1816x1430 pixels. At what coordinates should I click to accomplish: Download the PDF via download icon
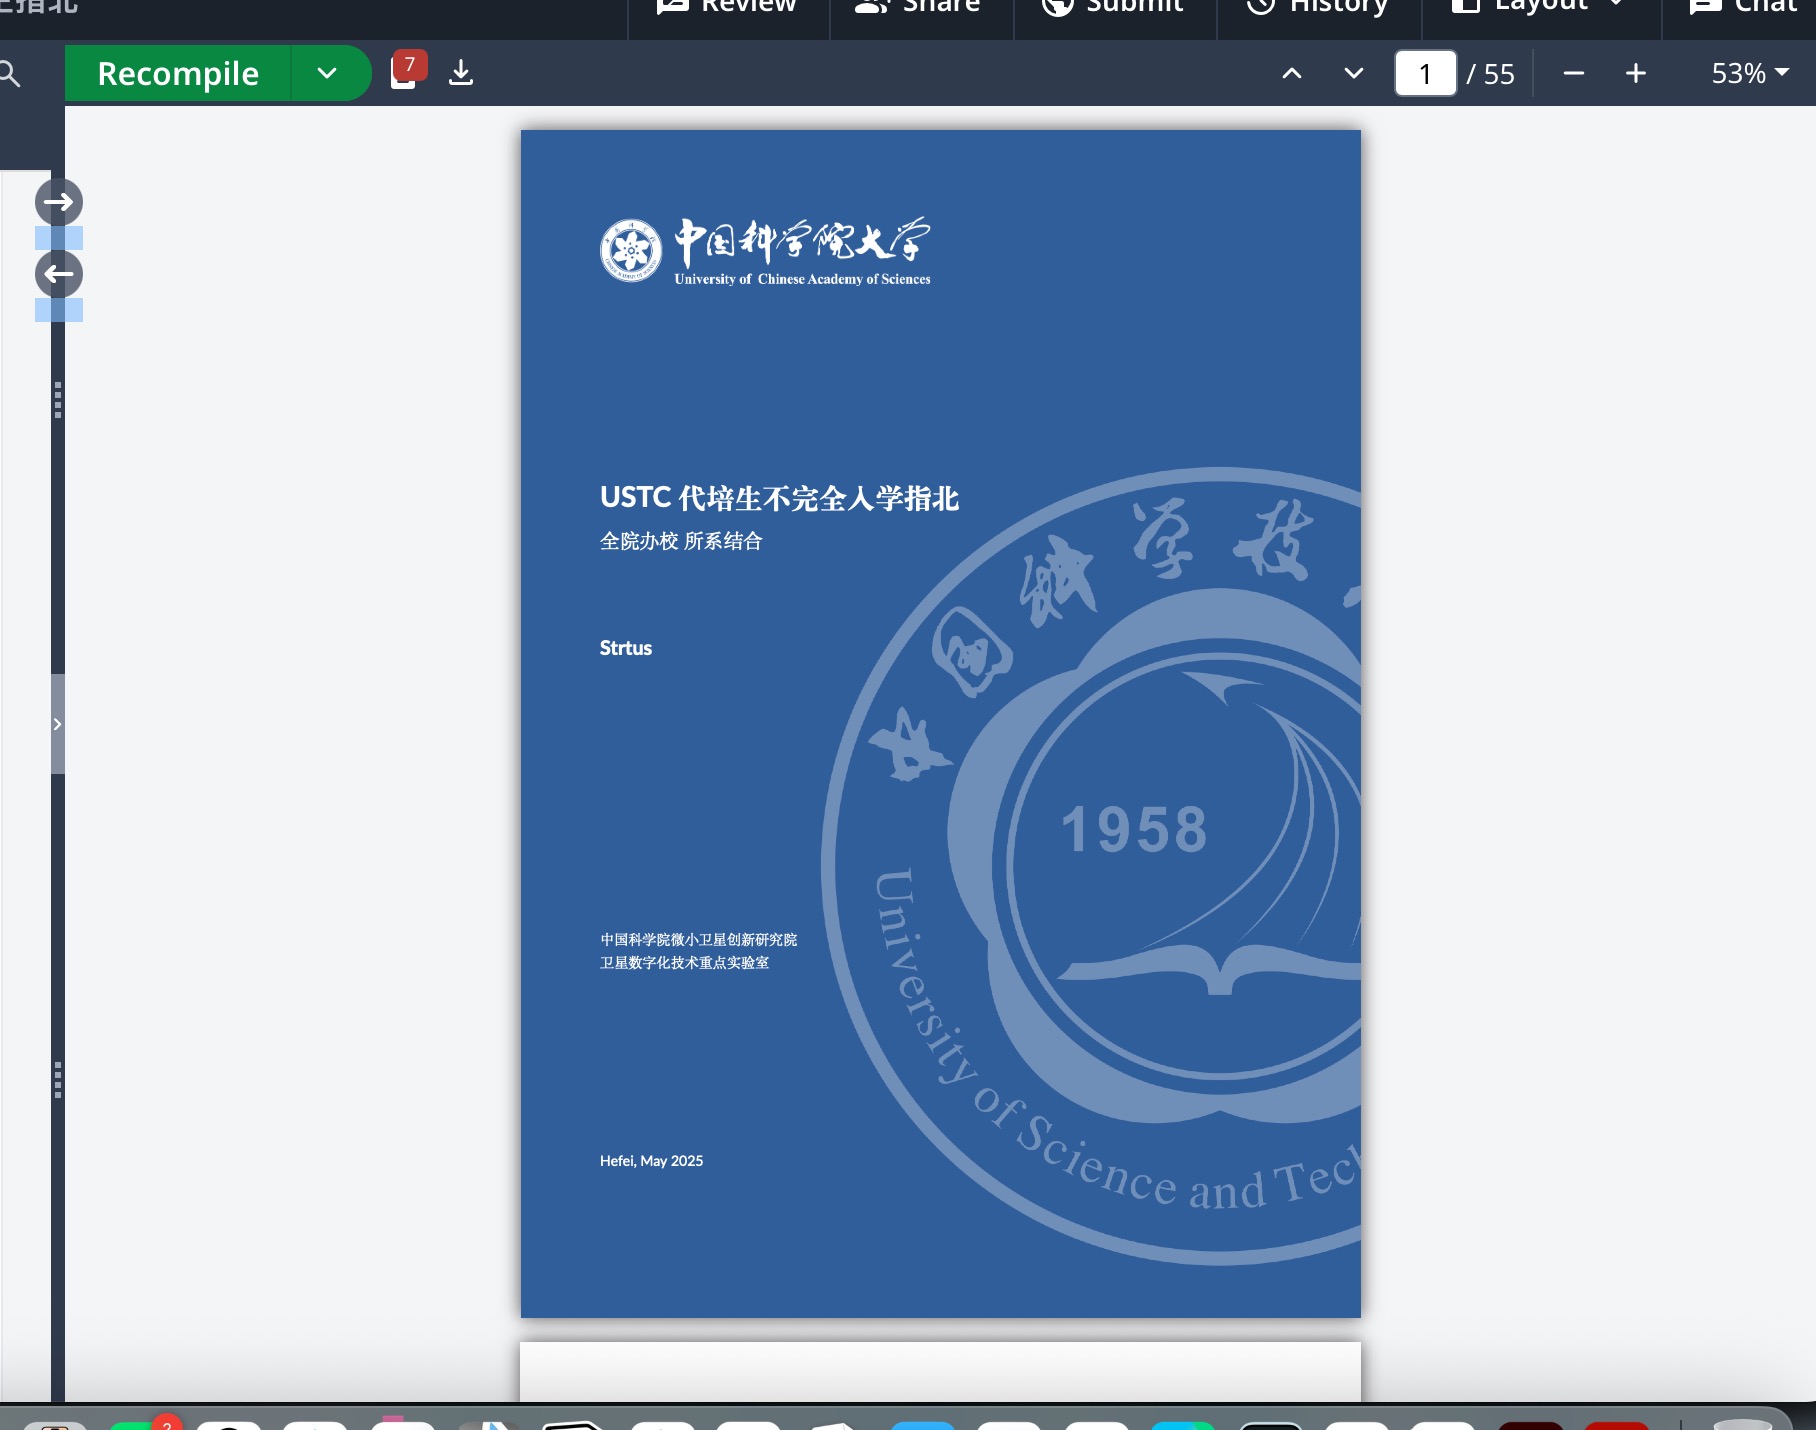point(461,72)
